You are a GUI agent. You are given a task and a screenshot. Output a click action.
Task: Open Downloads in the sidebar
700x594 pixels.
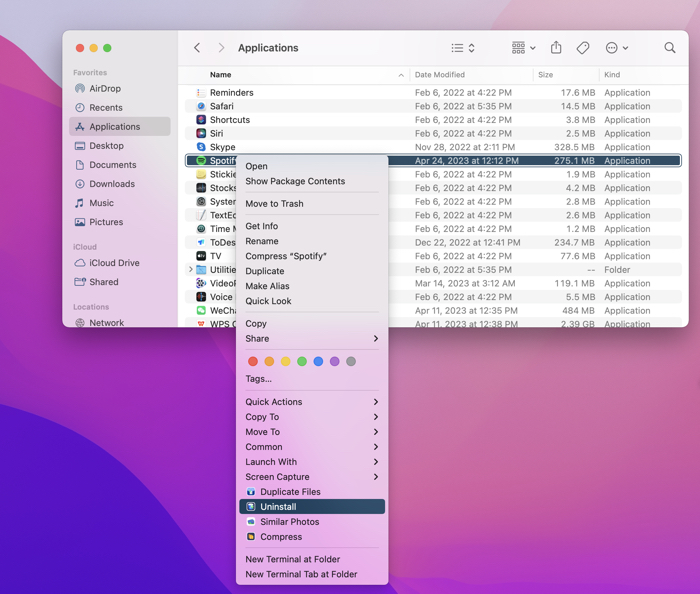[x=111, y=184]
